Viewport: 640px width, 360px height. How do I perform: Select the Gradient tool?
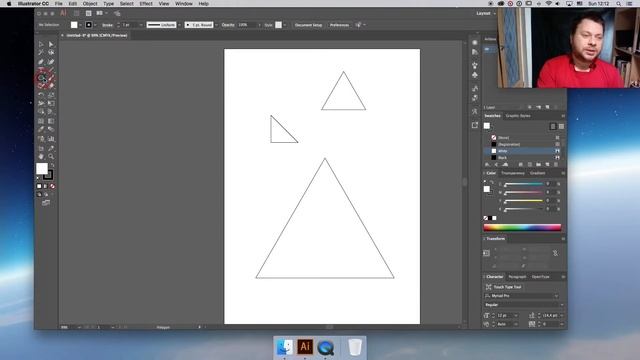click(51, 121)
